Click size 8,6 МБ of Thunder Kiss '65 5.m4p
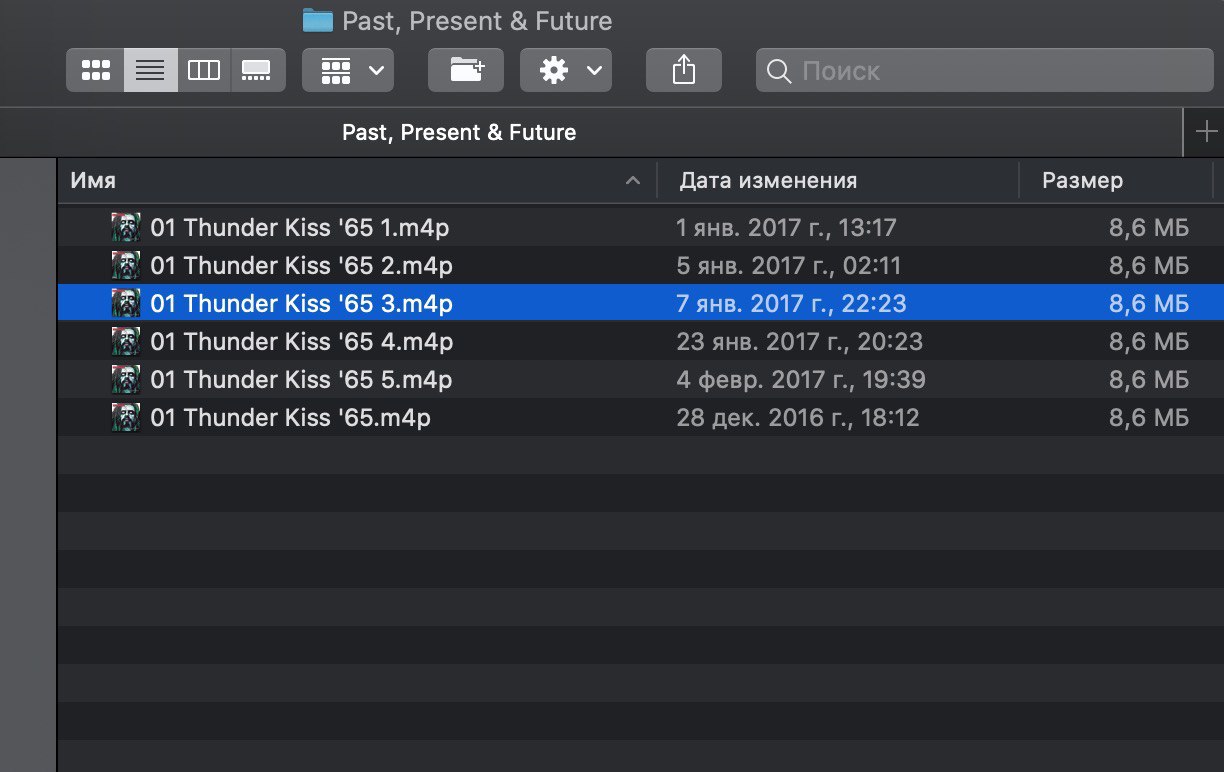This screenshot has height=772, width=1224. point(1149,380)
